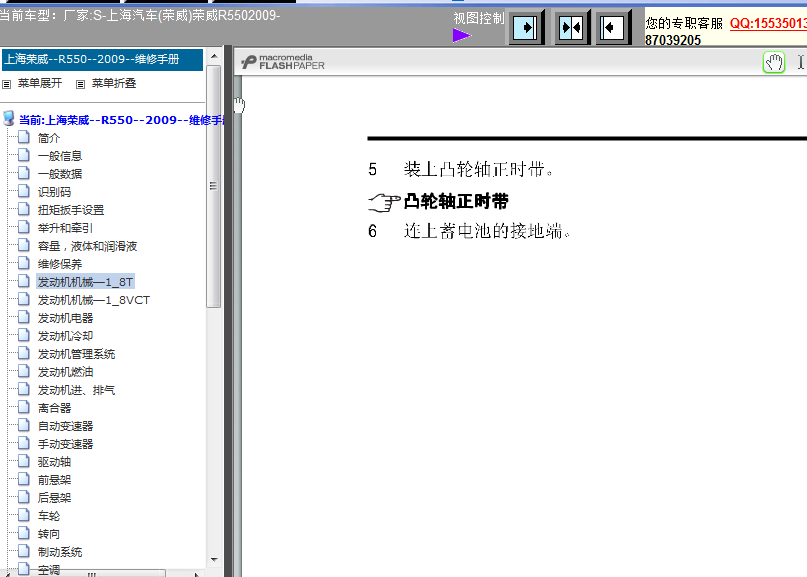This screenshot has width=807, height=577.
Task: Click the vertical splitter bar between panels
Action: [229, 311]
